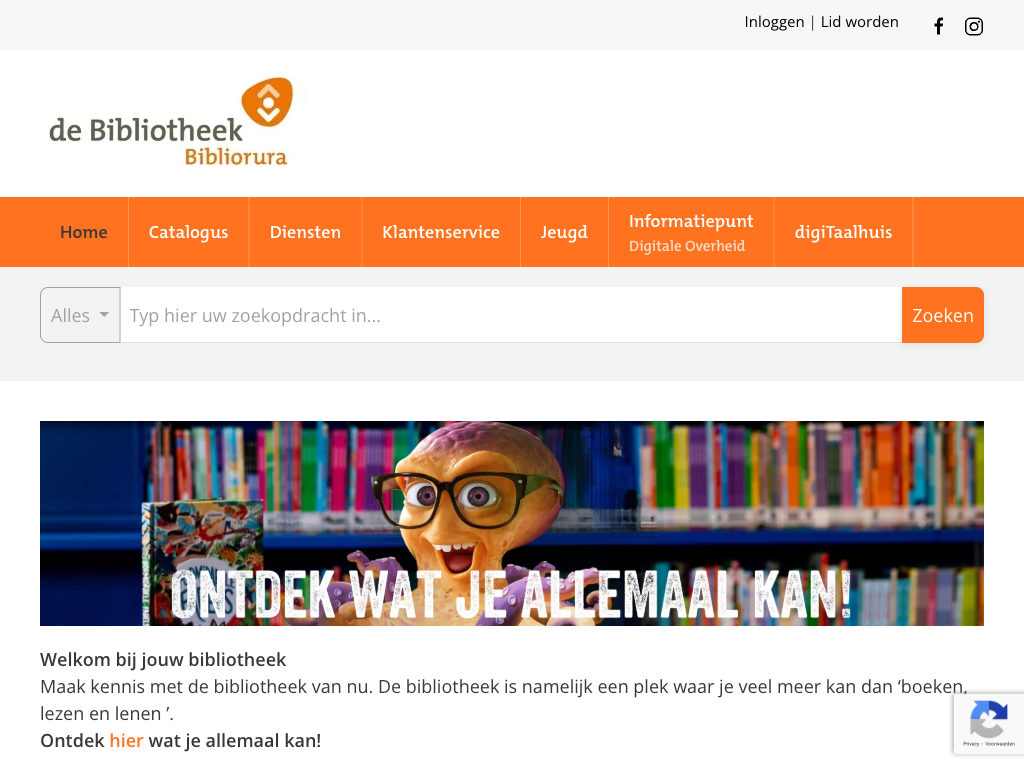Click the search query input field

click(511, 315)
